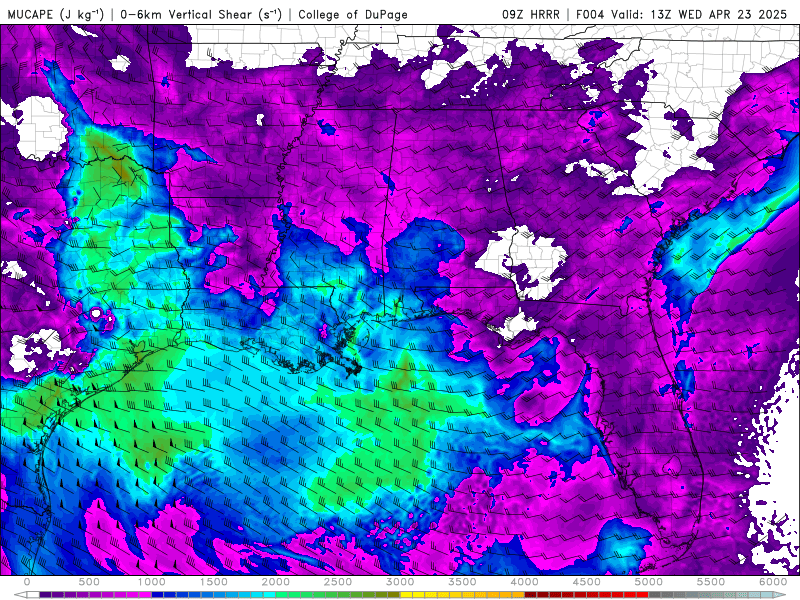
Task: Click the 6000 label on the color scale
Action: click(x=773, y=582)
